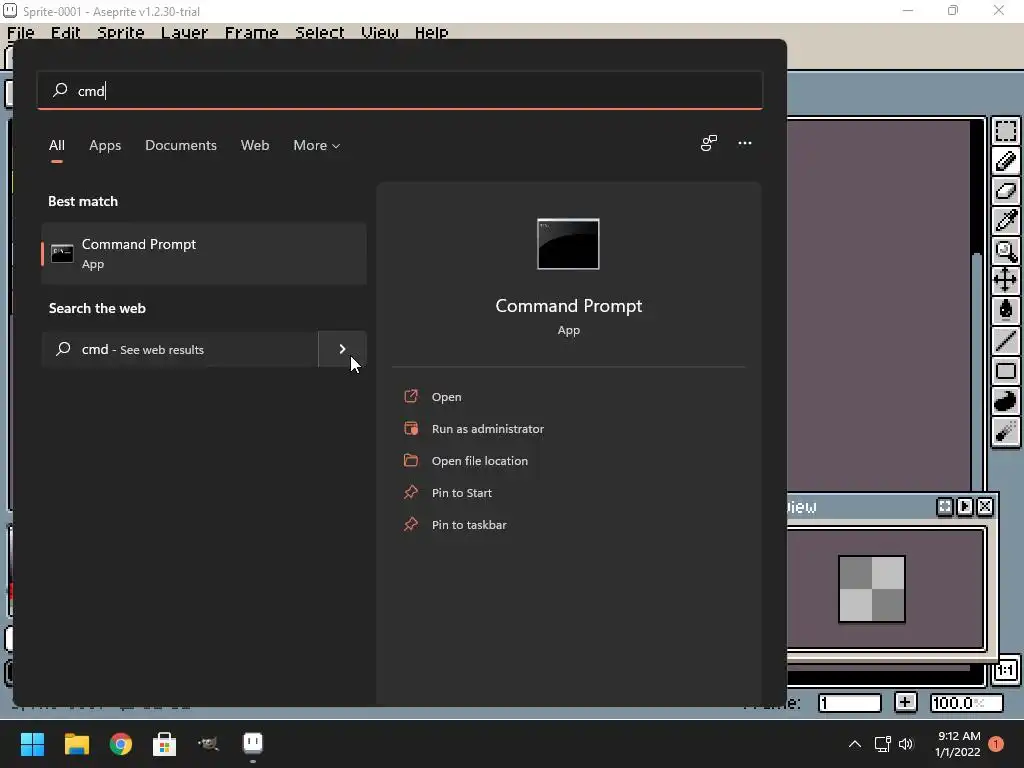Screen dimensions: 1024x768
Task: Open the Sprite menu in Aseprite
Action: coord(121,33)
